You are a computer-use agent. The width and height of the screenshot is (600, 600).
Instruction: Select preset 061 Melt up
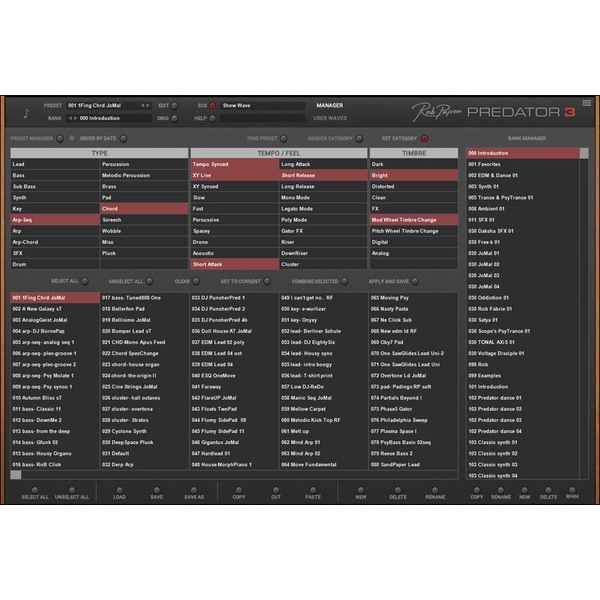(x=323, y=431)
